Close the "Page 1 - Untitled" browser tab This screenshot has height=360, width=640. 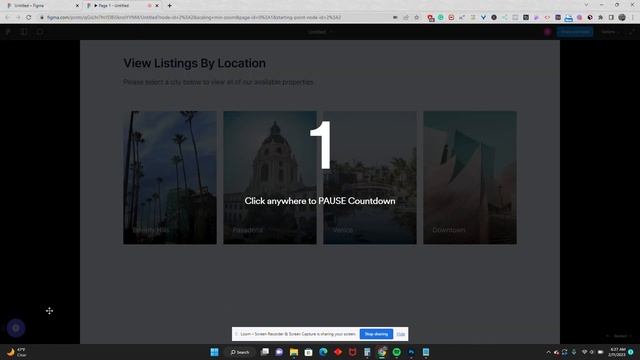[x=157, y=6]
